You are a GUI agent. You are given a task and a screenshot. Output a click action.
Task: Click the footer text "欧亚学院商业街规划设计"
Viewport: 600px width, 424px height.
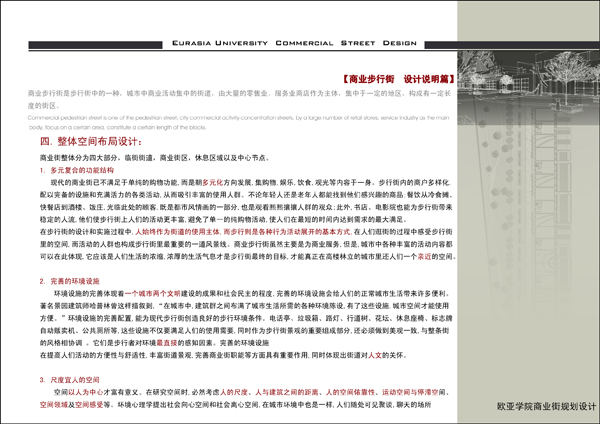click(x=546, y=406)
